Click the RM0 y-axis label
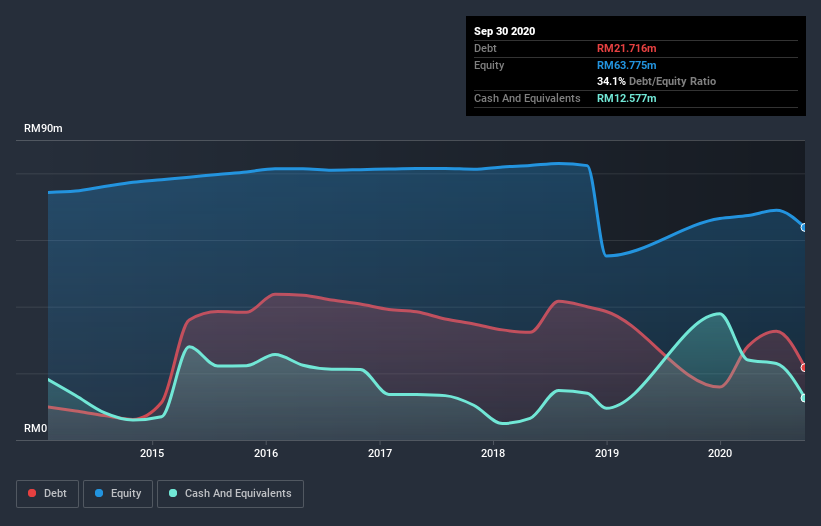 pos(35,428)
